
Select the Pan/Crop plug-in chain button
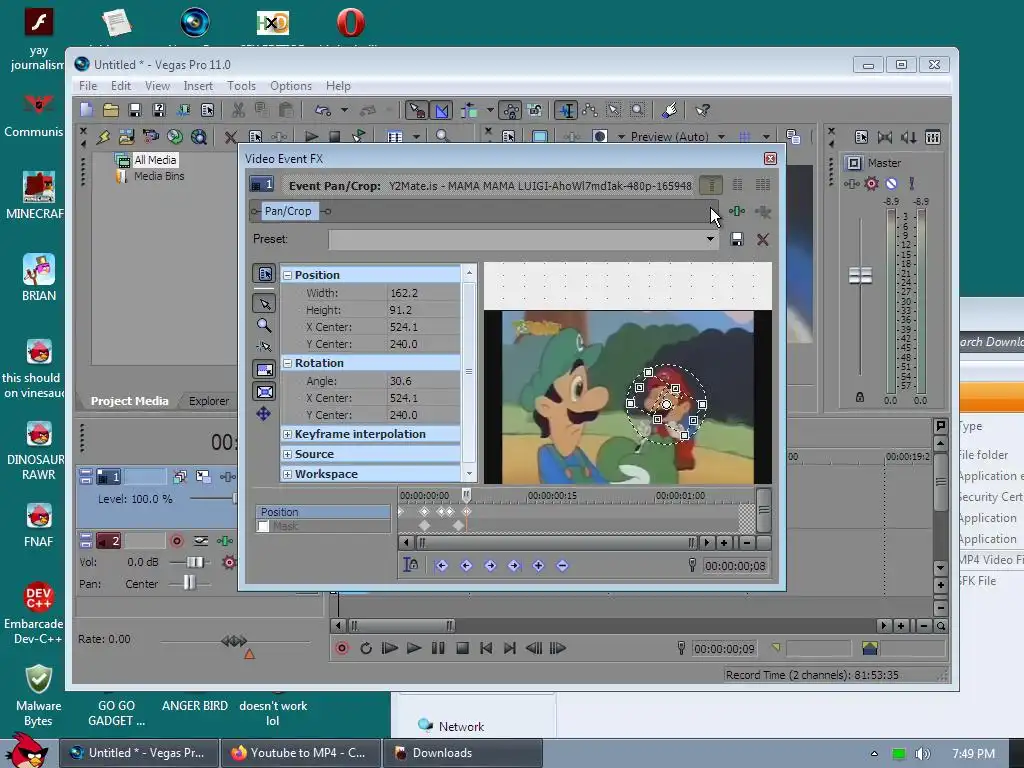coord(288,211)
